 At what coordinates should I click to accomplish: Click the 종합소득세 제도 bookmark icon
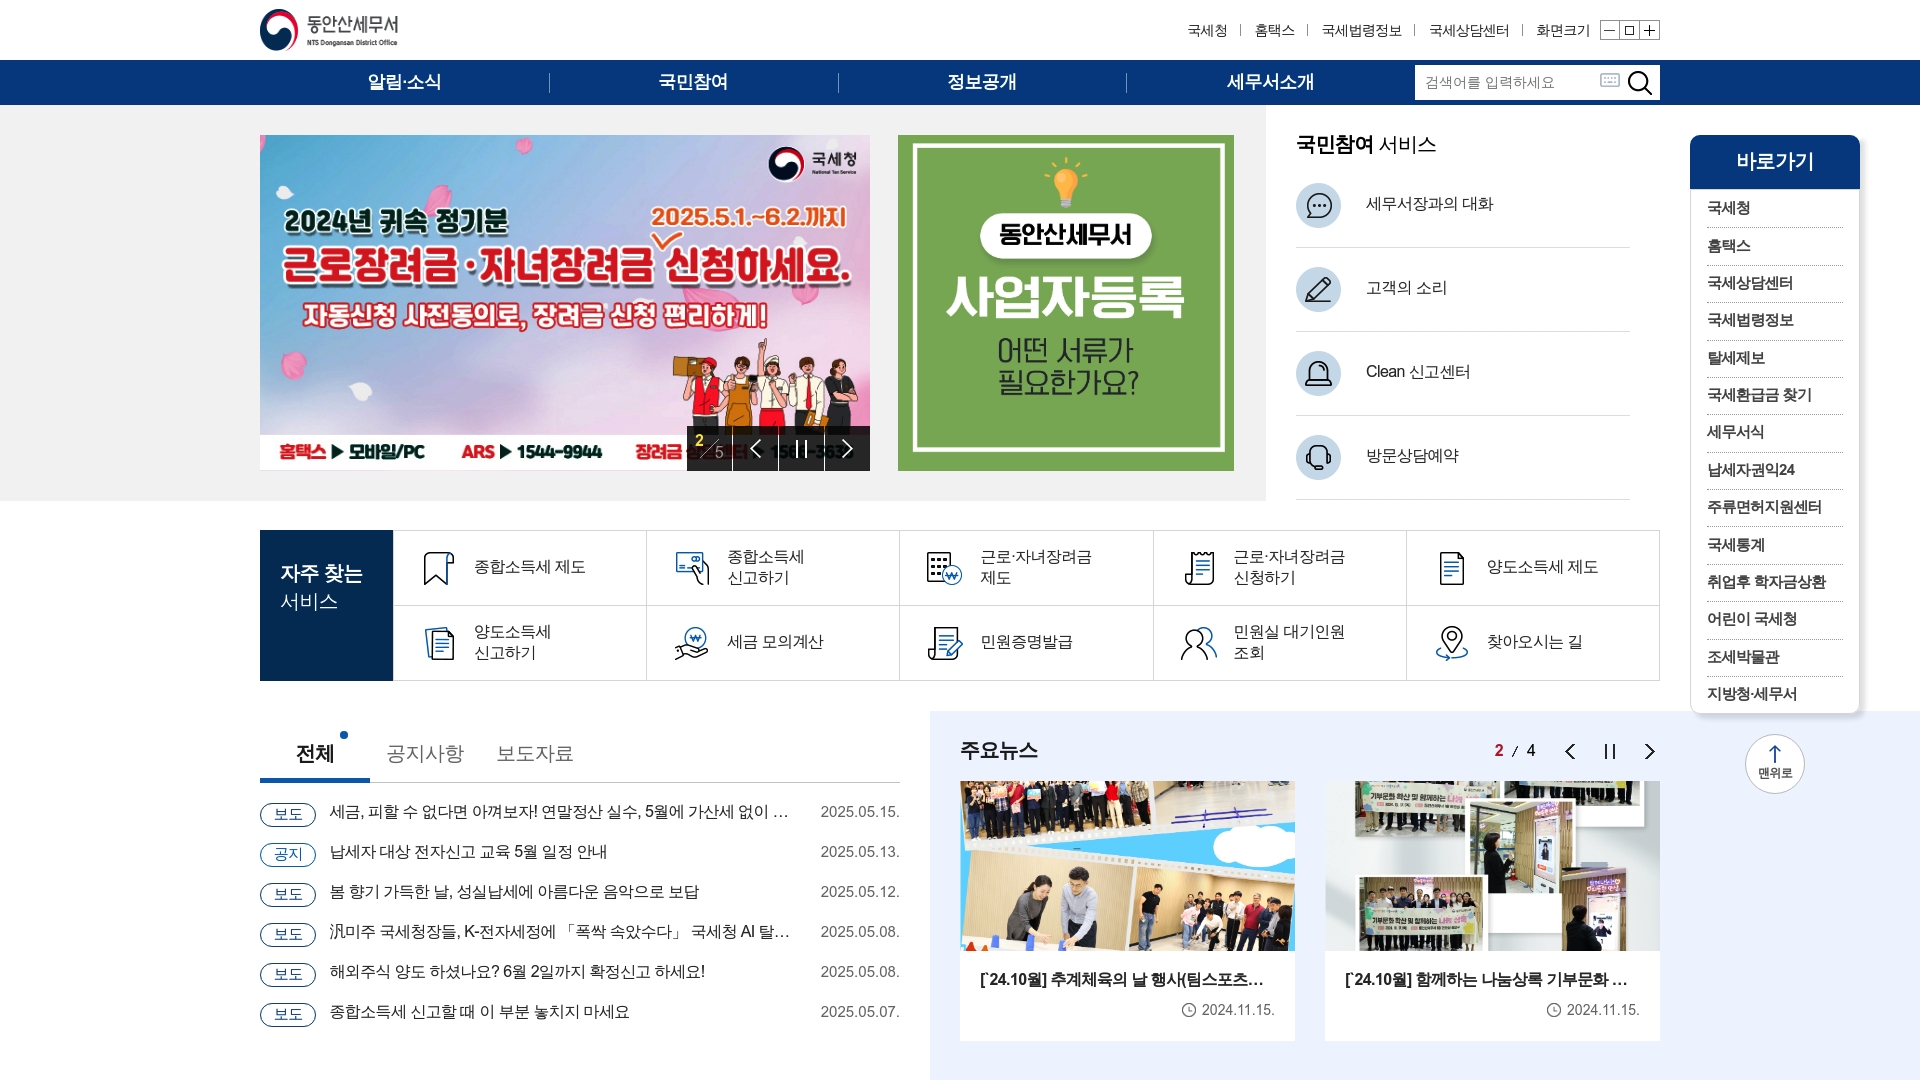coord(438,568)
